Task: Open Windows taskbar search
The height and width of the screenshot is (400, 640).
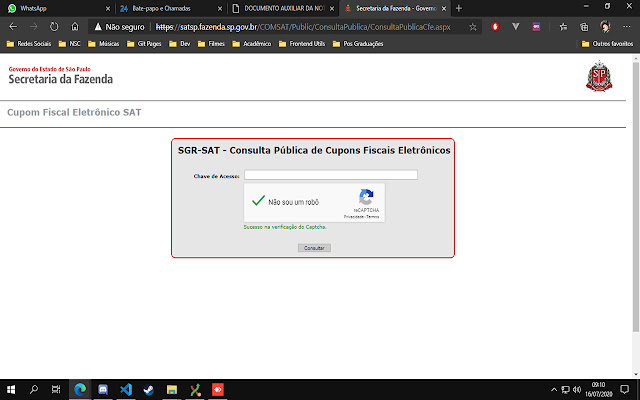Action: pos(34,389)
